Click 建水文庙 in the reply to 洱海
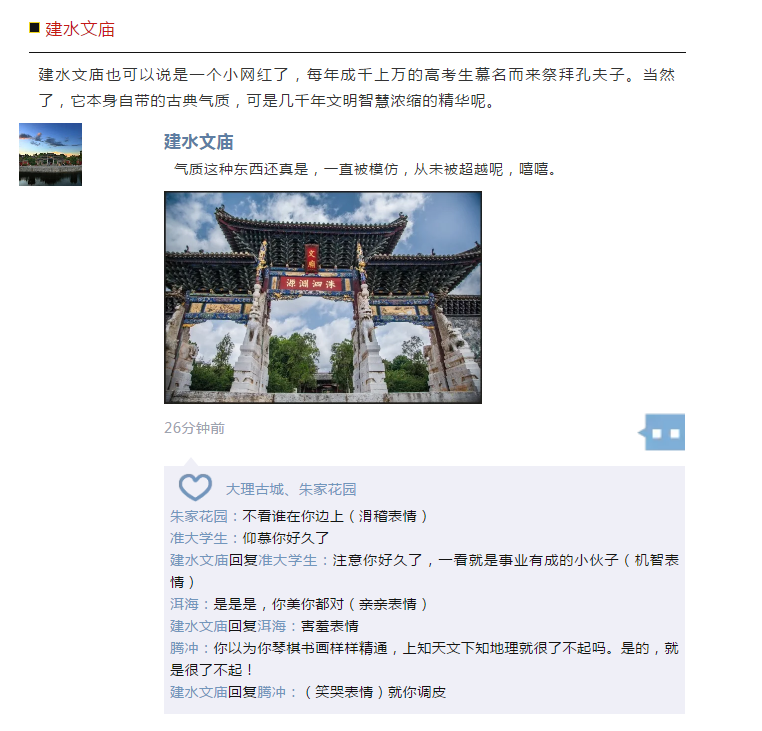The width and height of the screenshot is (762, 731). click(199, 626)
